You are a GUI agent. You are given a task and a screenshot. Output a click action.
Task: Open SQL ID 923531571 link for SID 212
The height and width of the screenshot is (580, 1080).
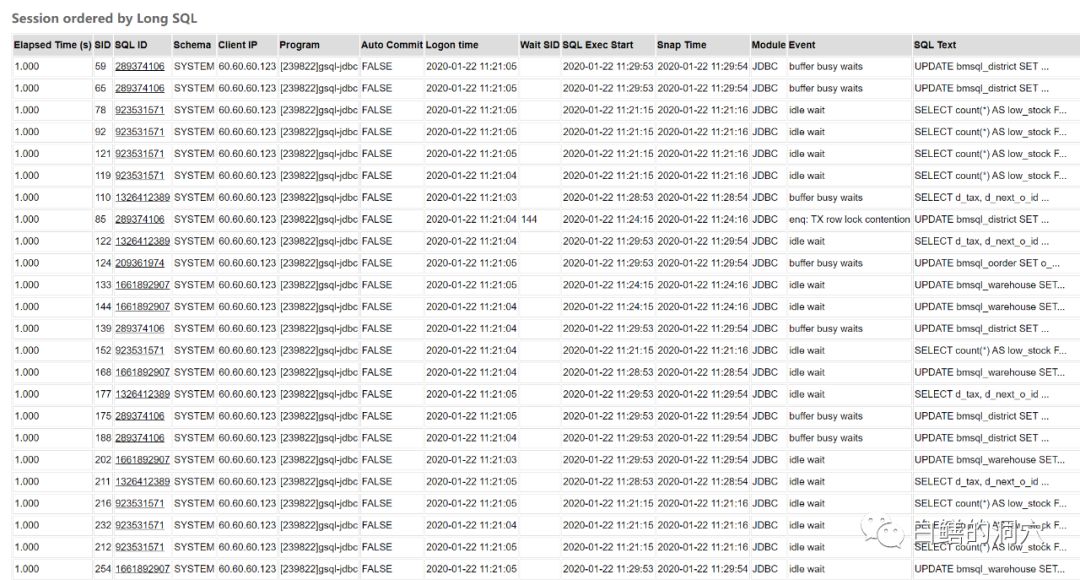click(x=139, y=548)
